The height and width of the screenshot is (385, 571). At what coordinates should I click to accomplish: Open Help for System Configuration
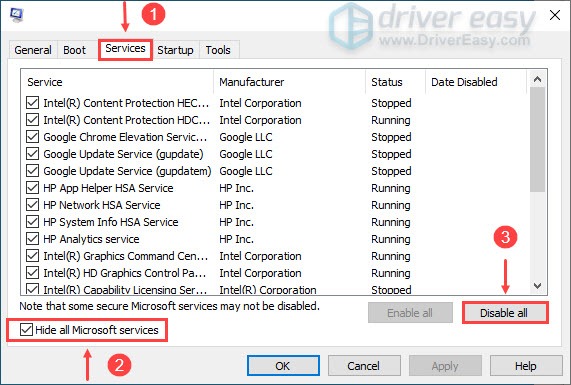click(x=526, y=366)
